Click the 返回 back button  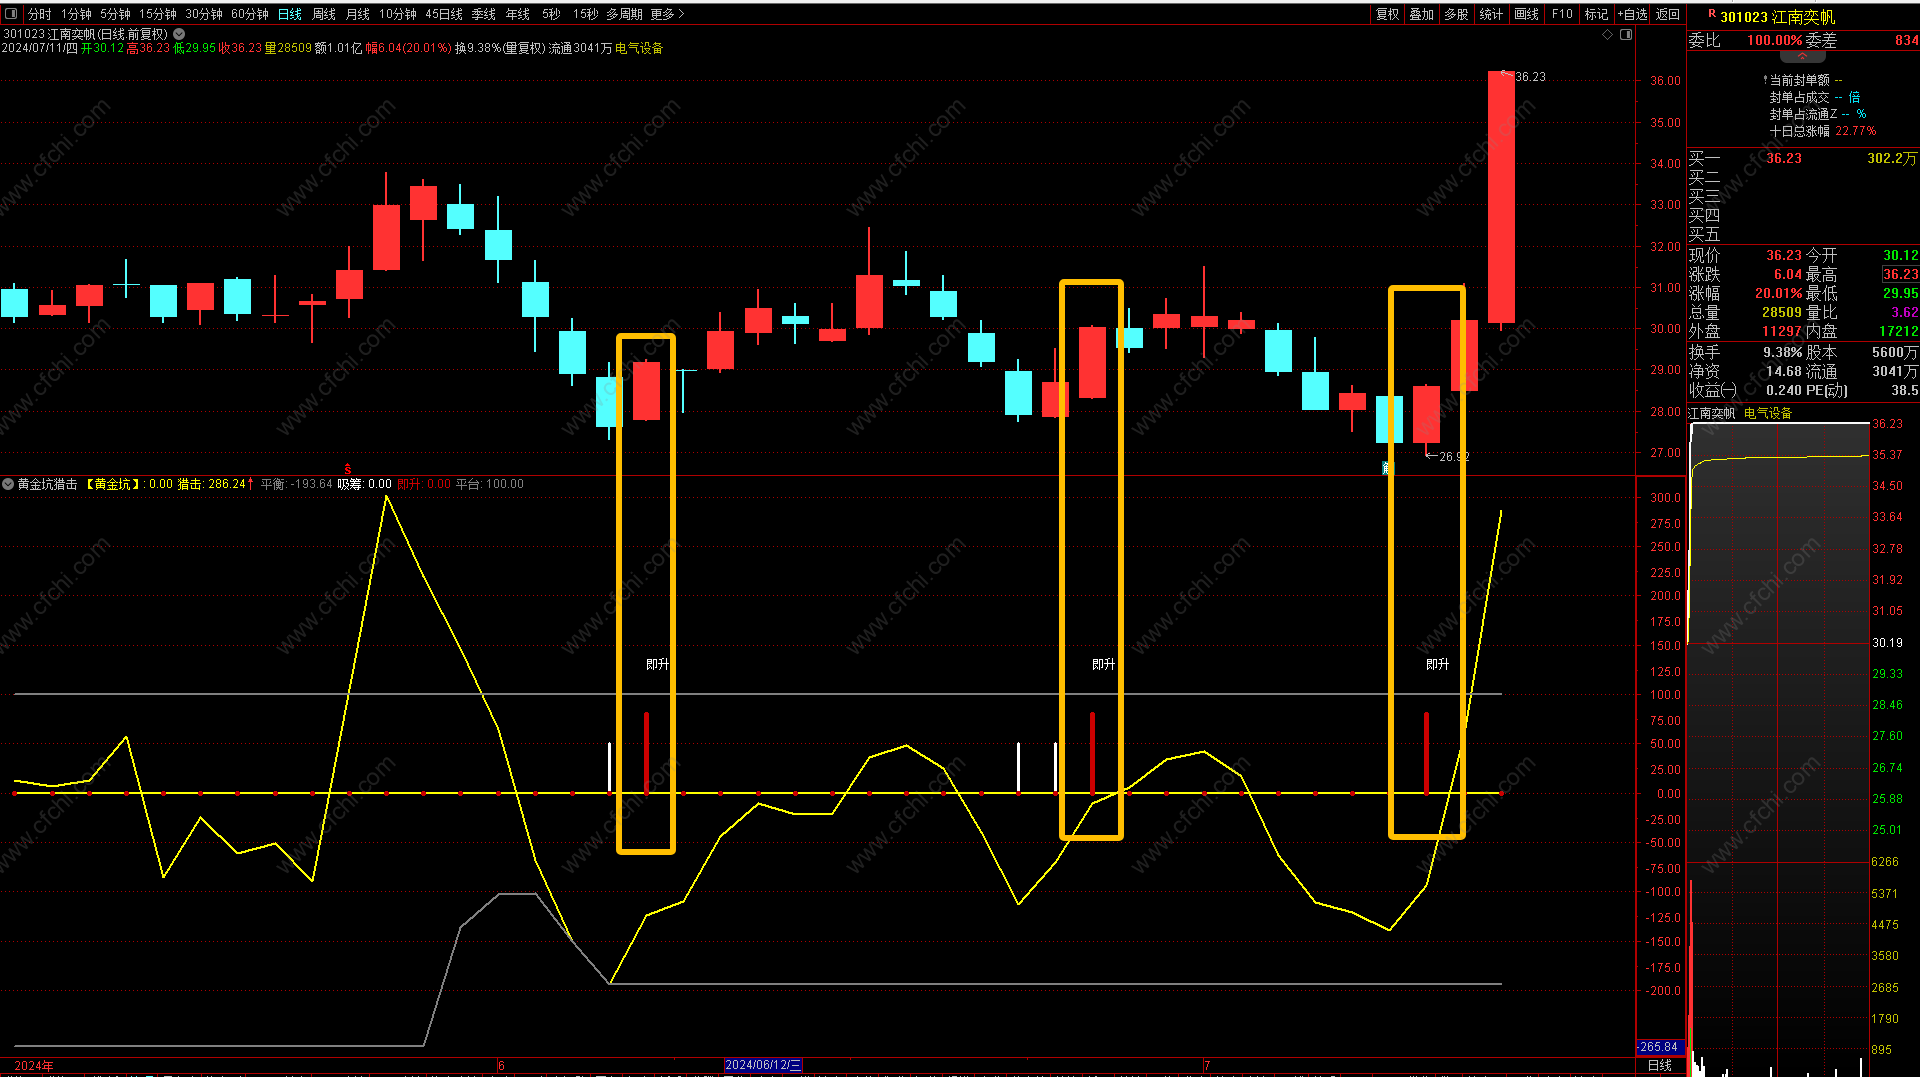pyautogui.click(x=1668, y=14)
